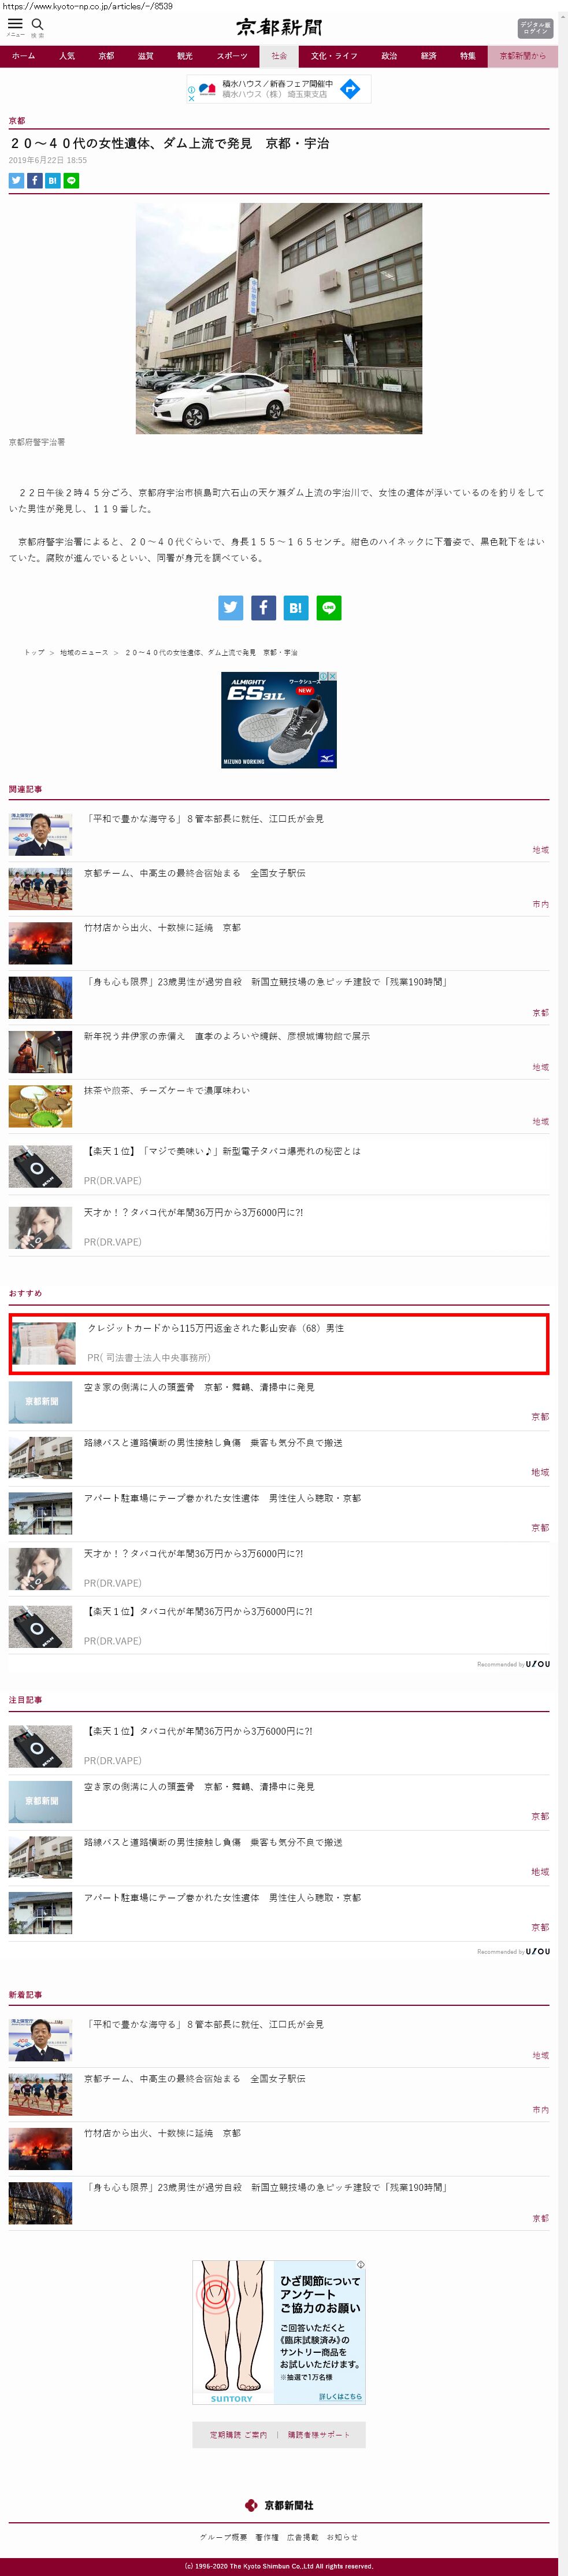Select the 社会 navigation tab
Screen dimensions: 568x2576
[x=279, y=56]
